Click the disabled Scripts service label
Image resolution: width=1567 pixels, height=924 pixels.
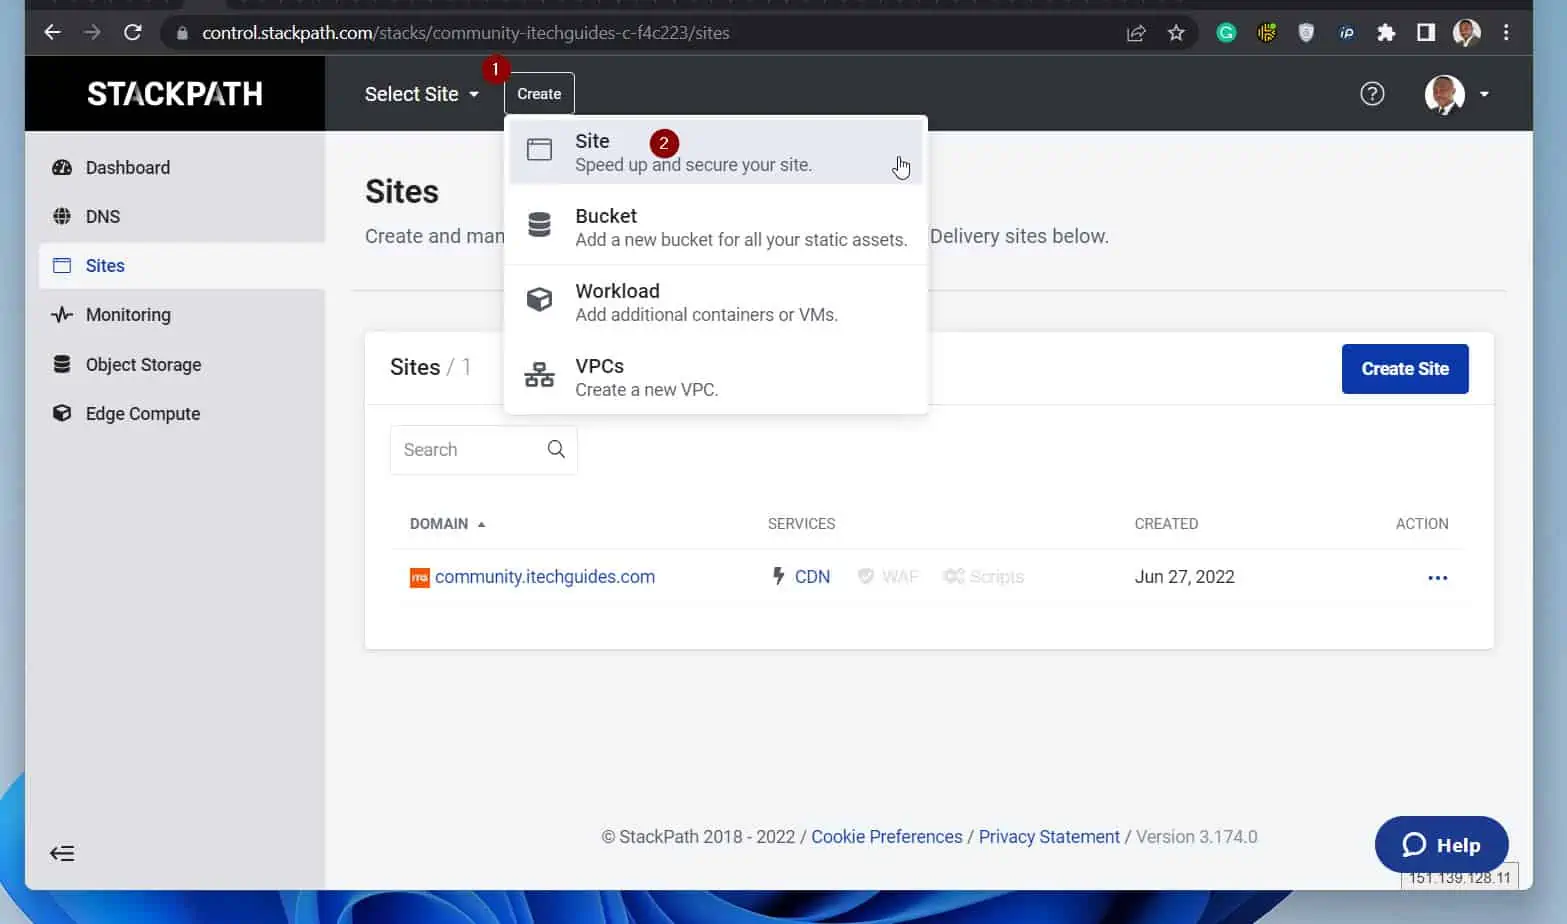tap(984, 577)
